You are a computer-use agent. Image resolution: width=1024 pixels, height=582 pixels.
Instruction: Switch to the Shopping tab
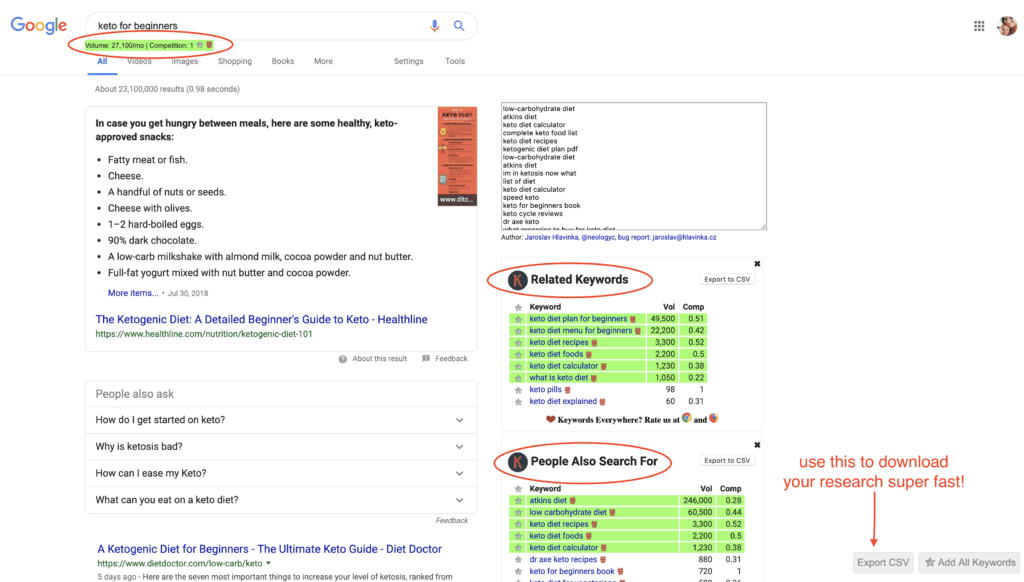point(234,61)
